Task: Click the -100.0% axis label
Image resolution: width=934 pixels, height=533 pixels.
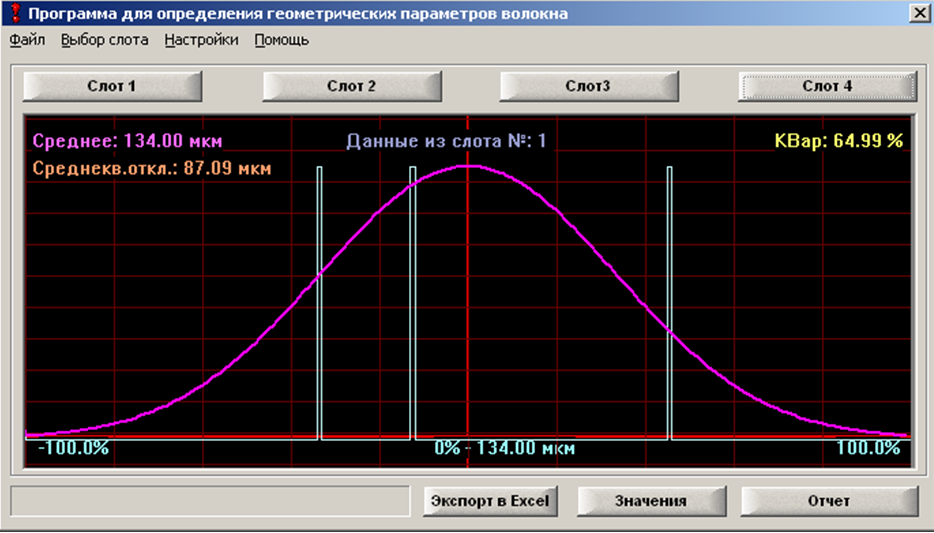Action: click(74, 448)
